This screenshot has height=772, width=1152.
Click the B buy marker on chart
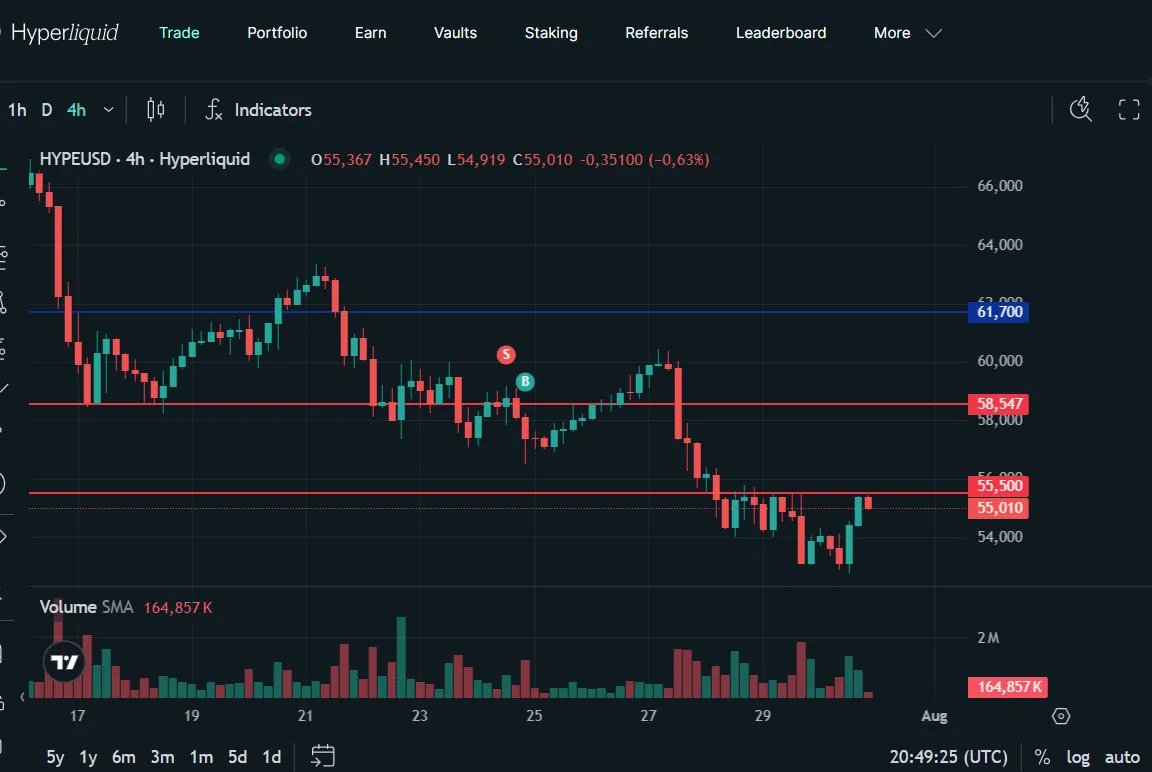525,381
